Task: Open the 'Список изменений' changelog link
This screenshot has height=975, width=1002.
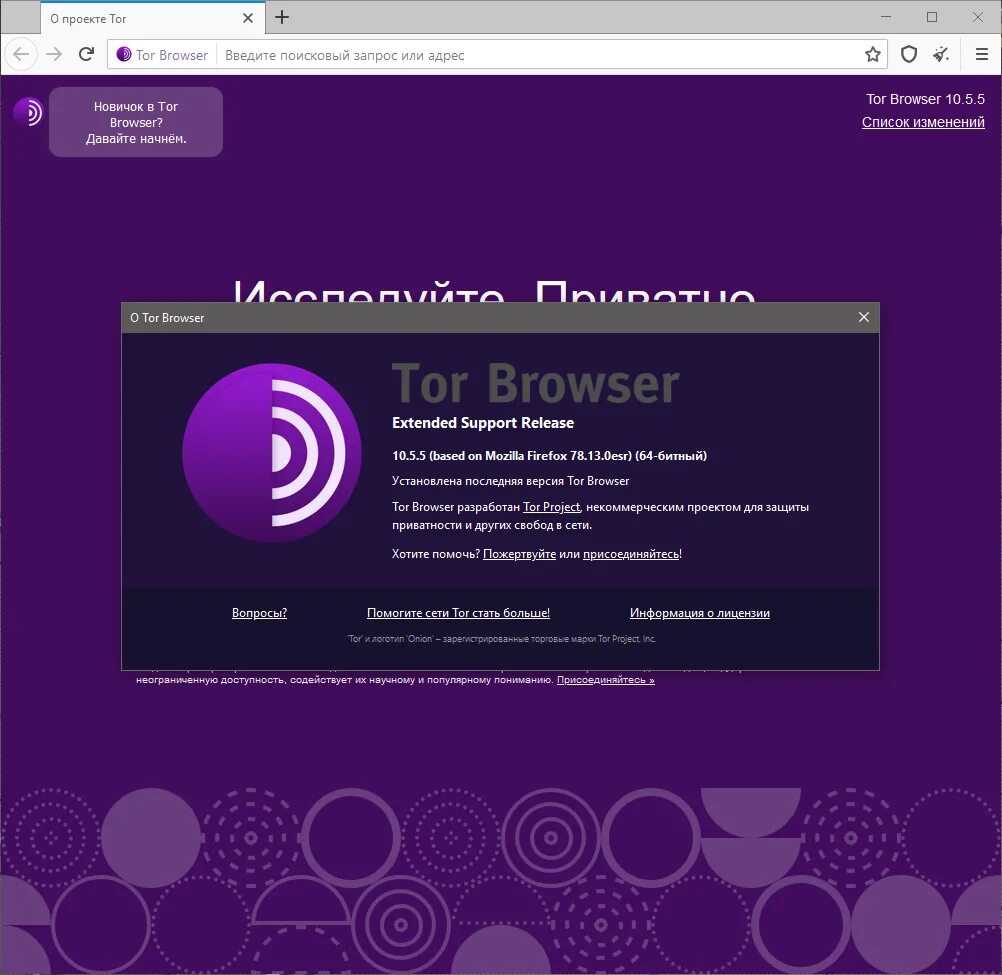Action: coord(923,122)
